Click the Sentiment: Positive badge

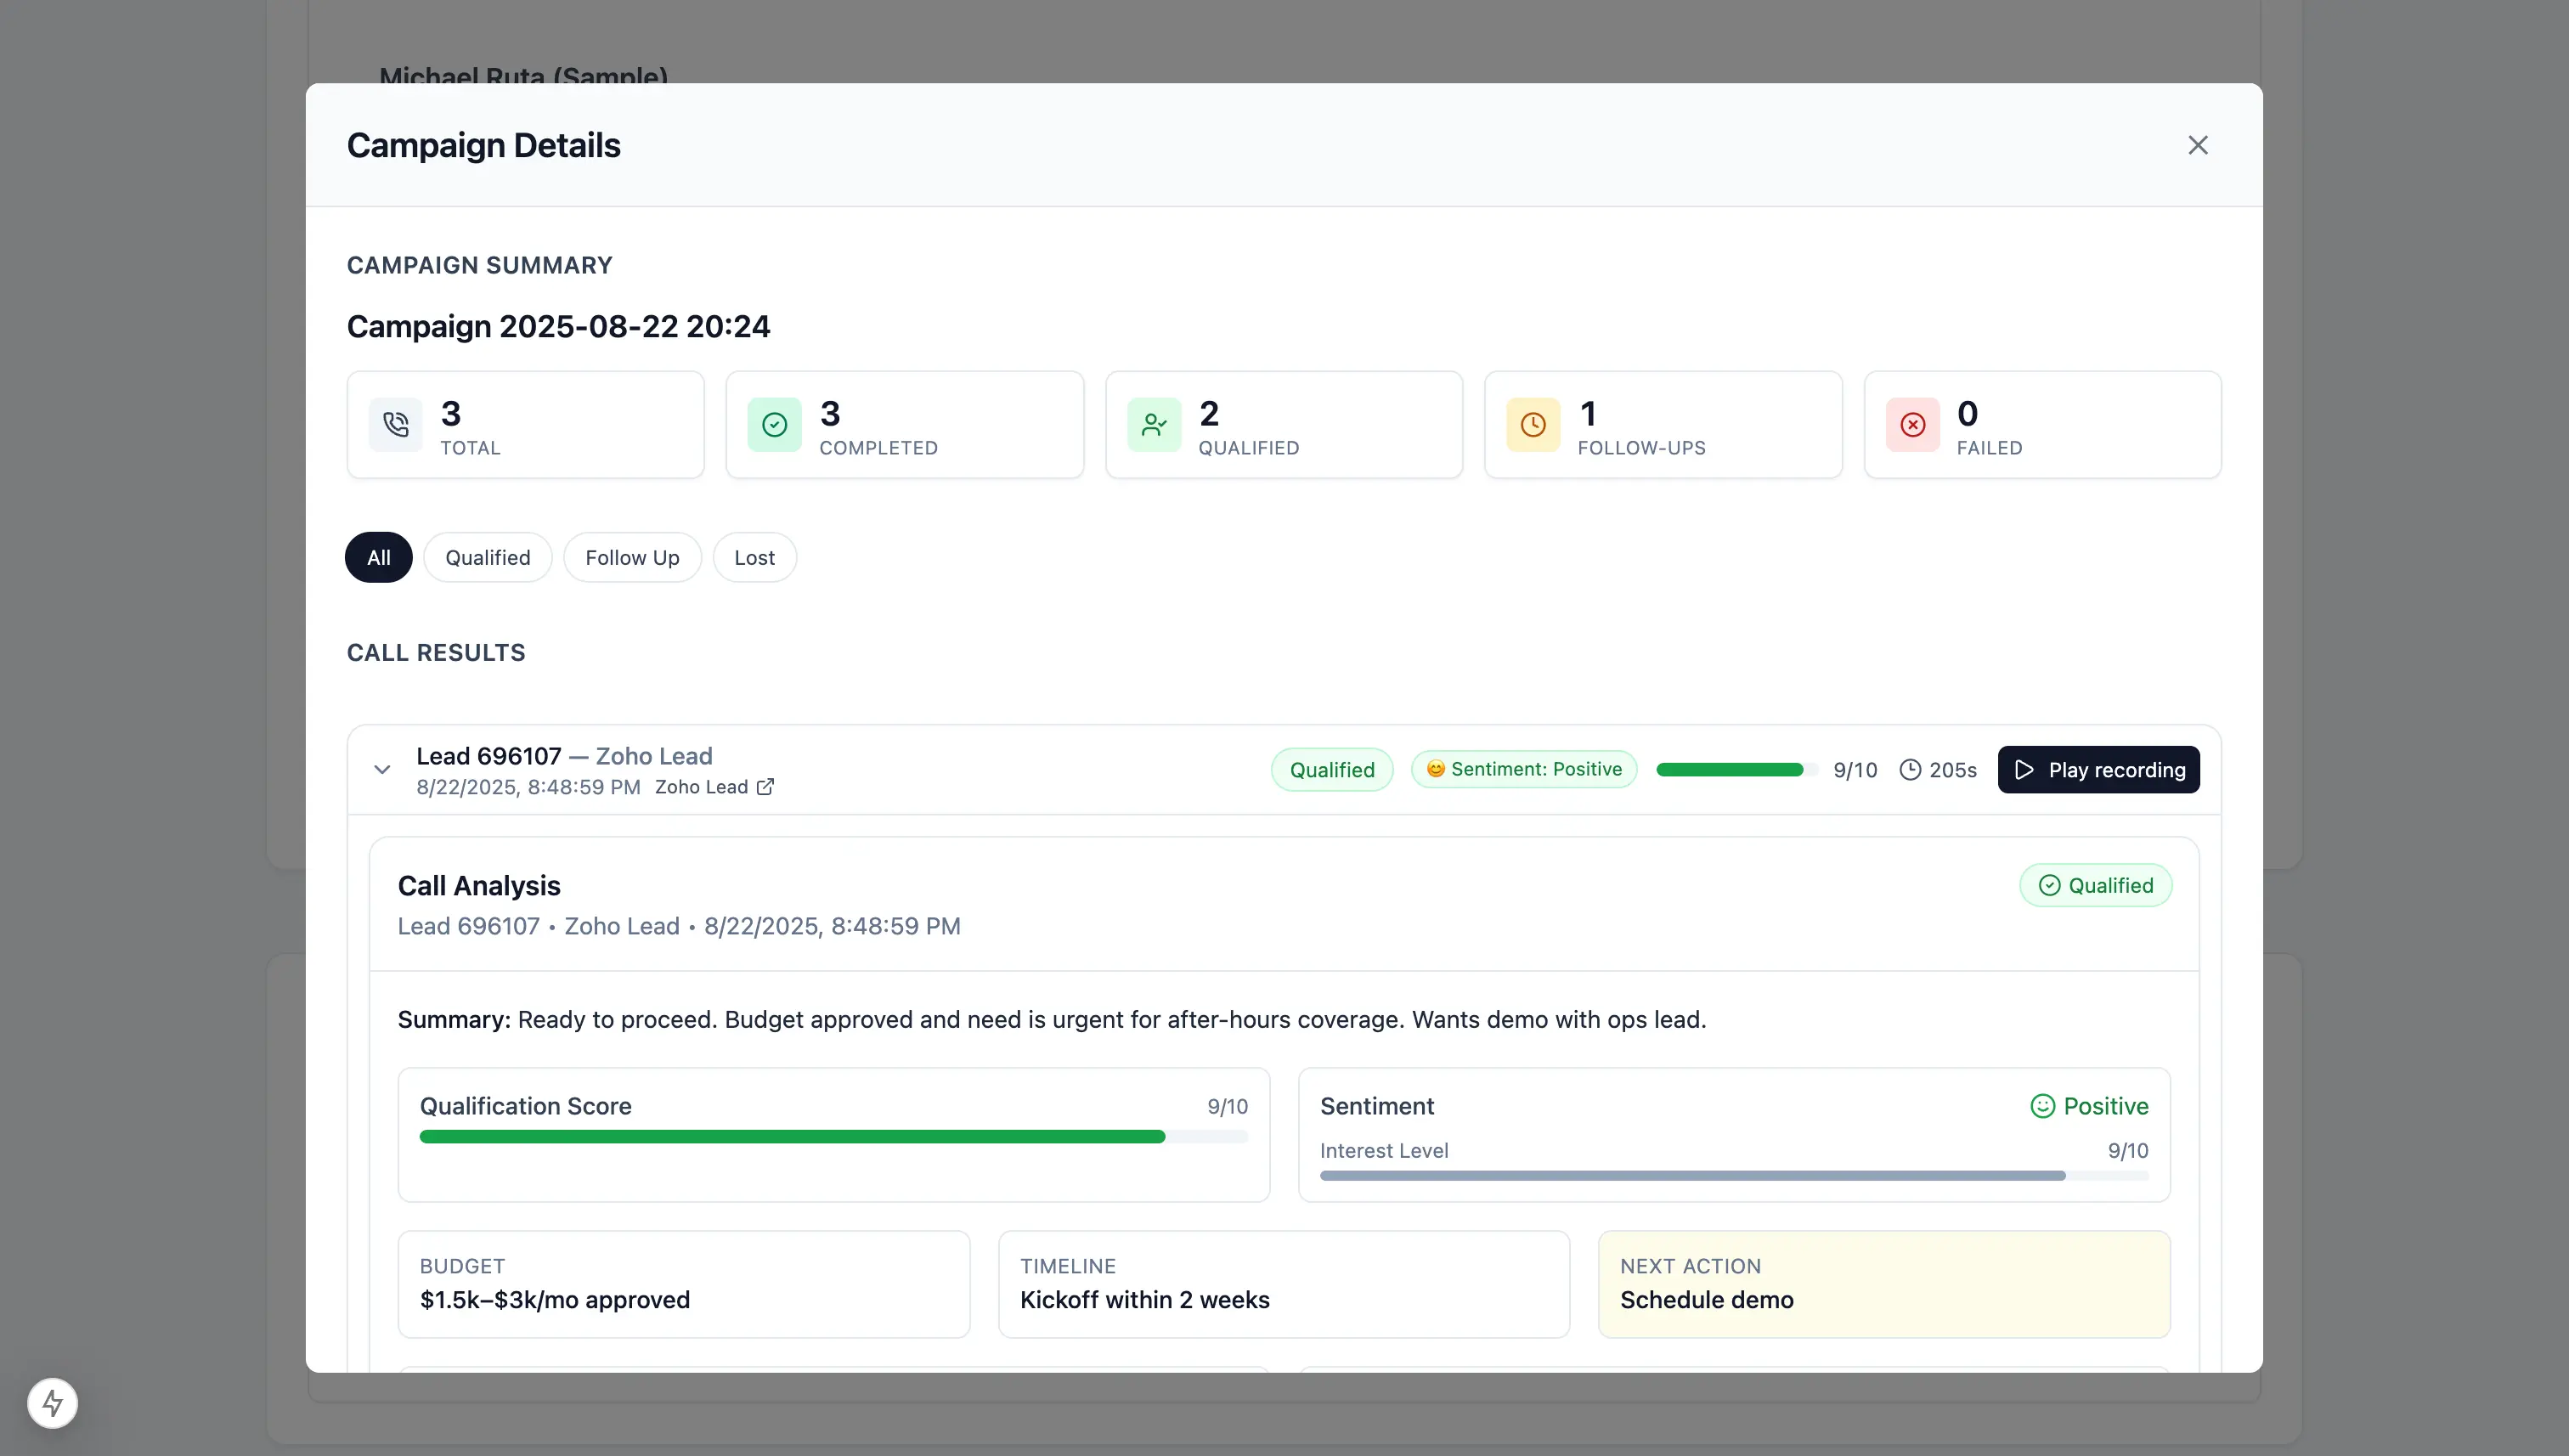tap(1523, 770)
